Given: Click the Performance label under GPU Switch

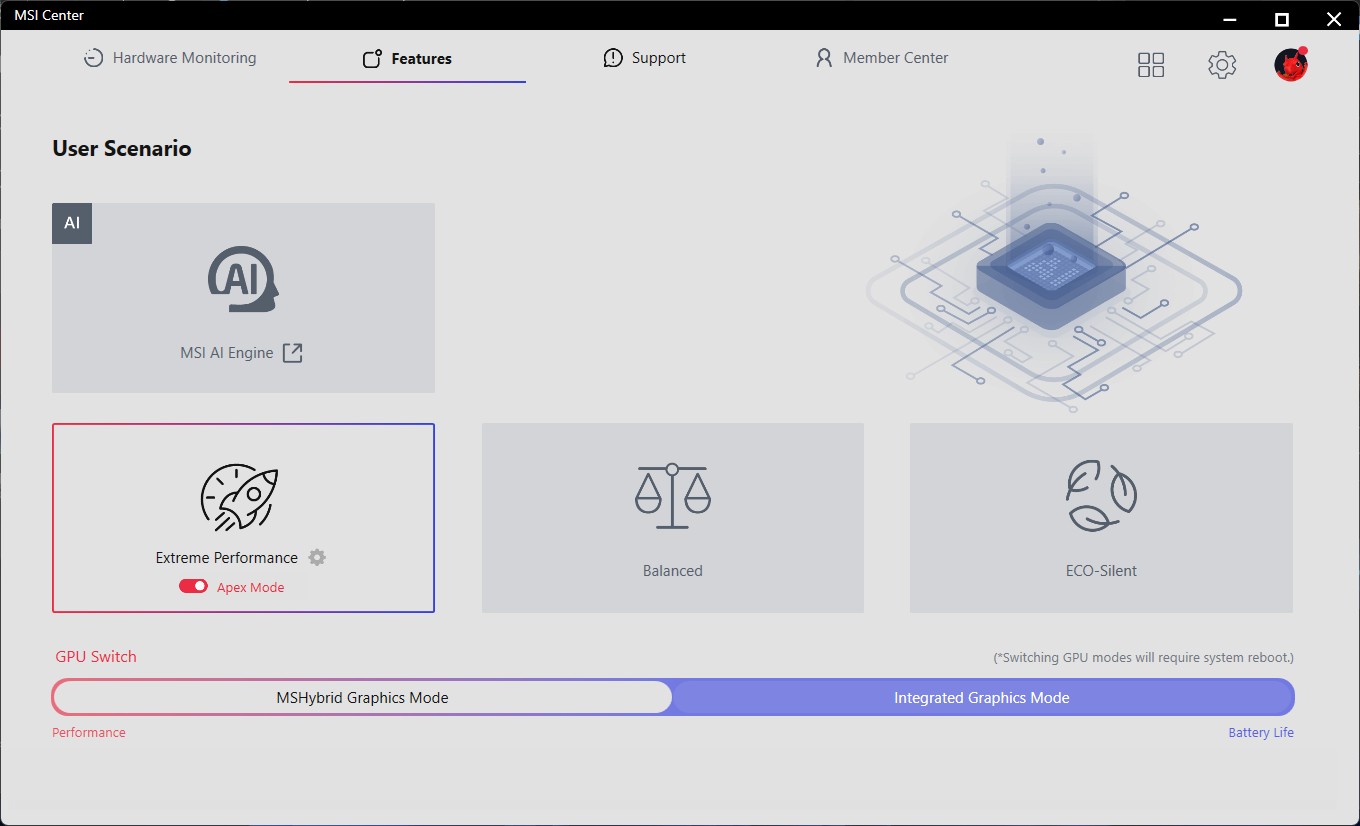Looking at the screenshot, I should (x=89, y=733).
